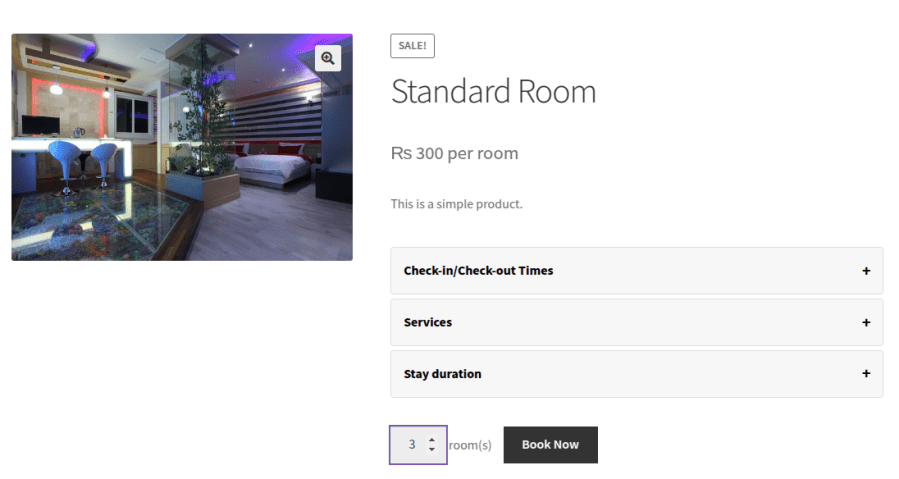The width and height of the screenshot is (899, 479).
Task: Expand the Services accordion panel
Action: (428, 323)
